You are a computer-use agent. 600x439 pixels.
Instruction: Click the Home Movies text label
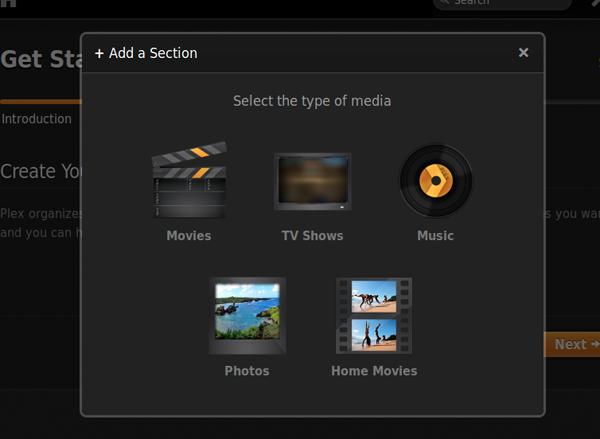pos(374,371)
